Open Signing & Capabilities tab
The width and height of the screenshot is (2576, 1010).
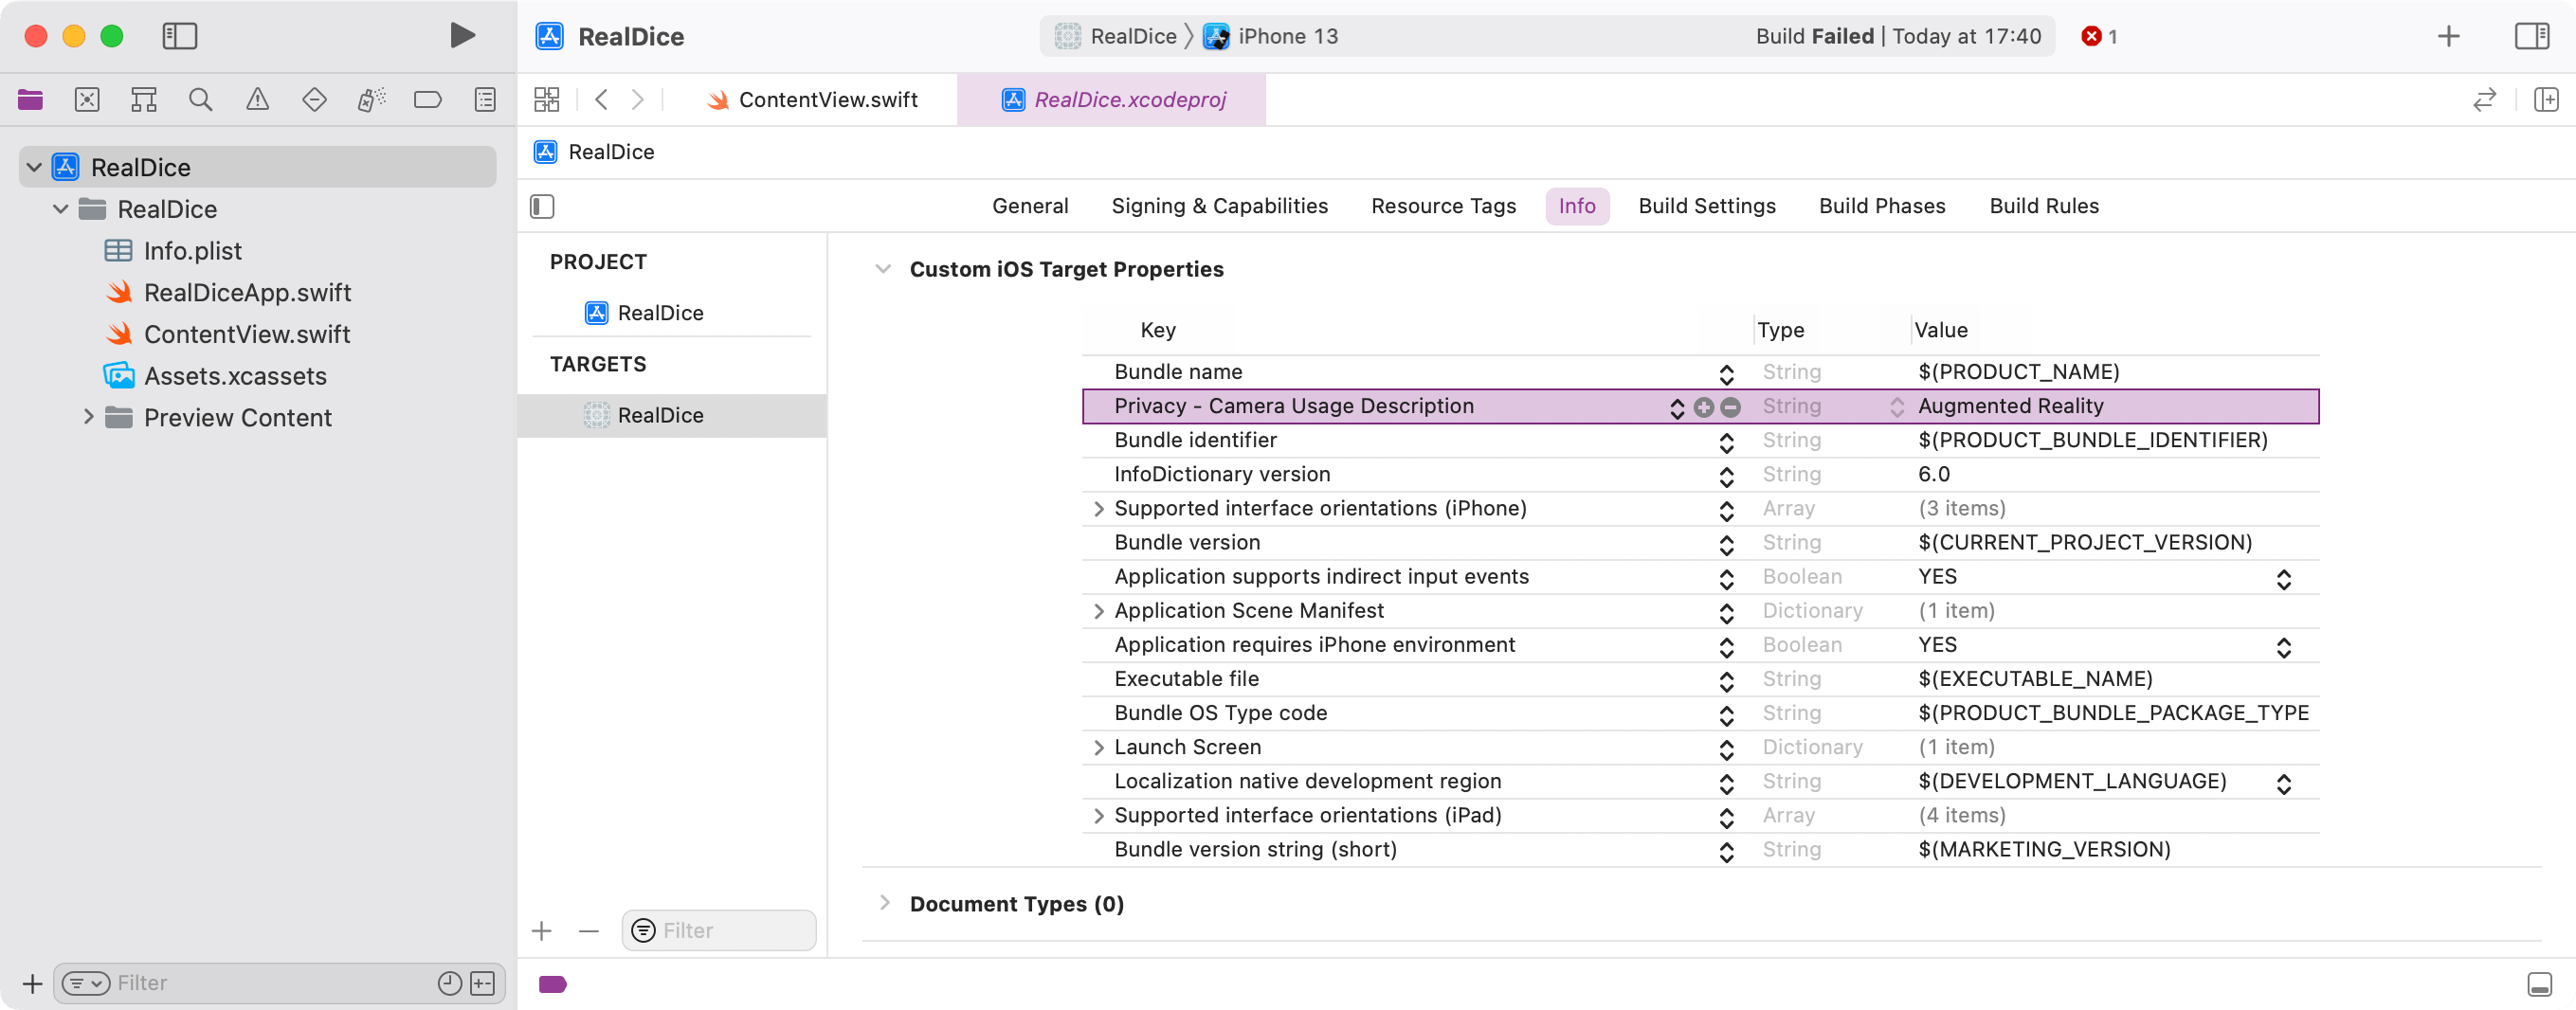pos(1220,206)
